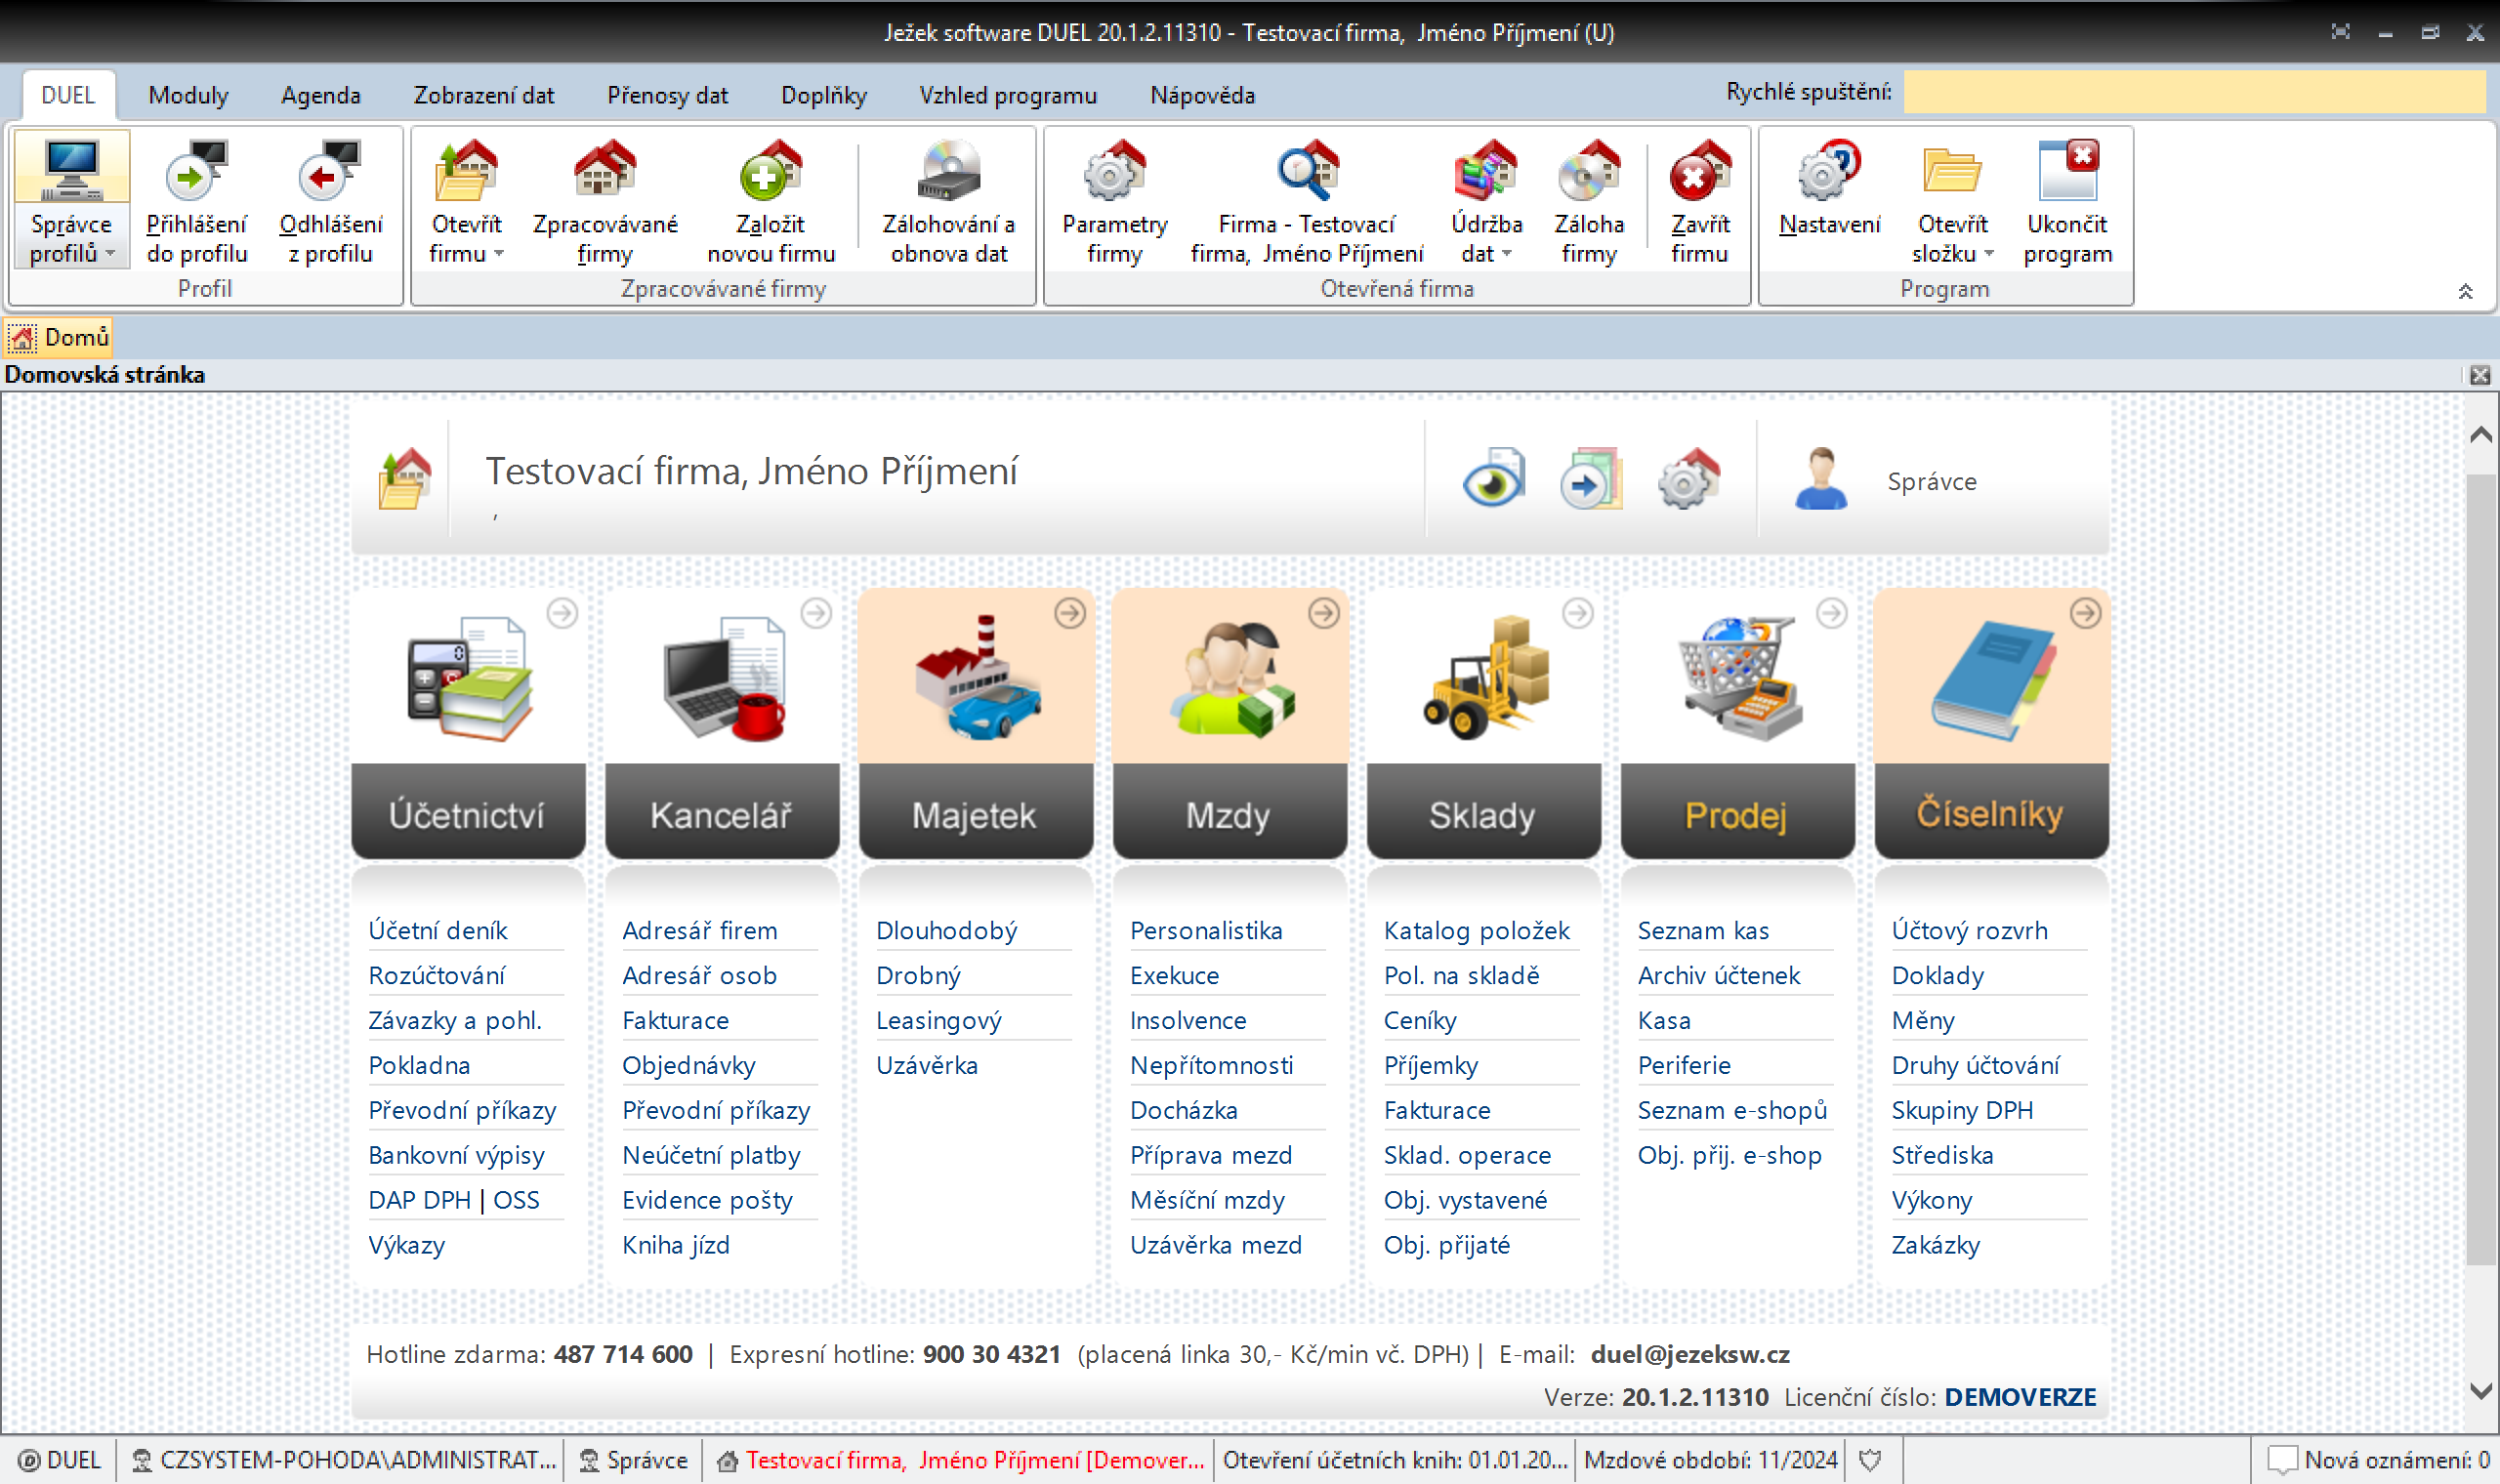
Task: Click Nová oznámení in status bar
Action: click(x=2378, y=1460)
